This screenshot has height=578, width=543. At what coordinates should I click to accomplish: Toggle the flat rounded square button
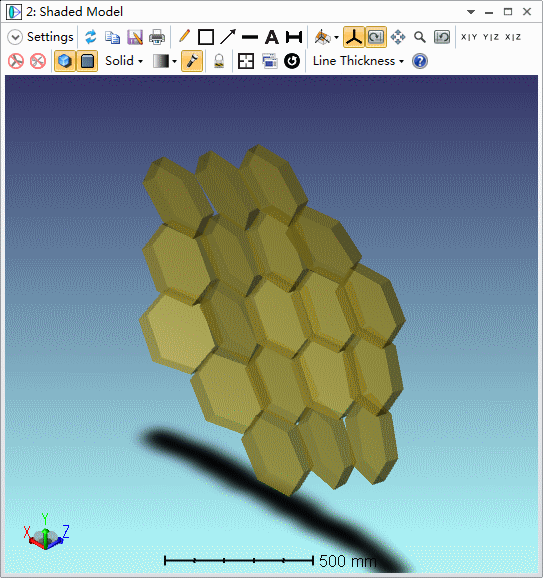pyautogui.click(x=87, y=61)
